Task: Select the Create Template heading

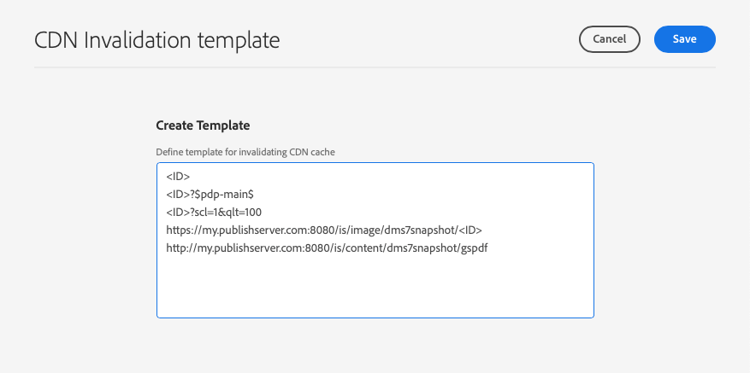Action: (x=203, y=126)
